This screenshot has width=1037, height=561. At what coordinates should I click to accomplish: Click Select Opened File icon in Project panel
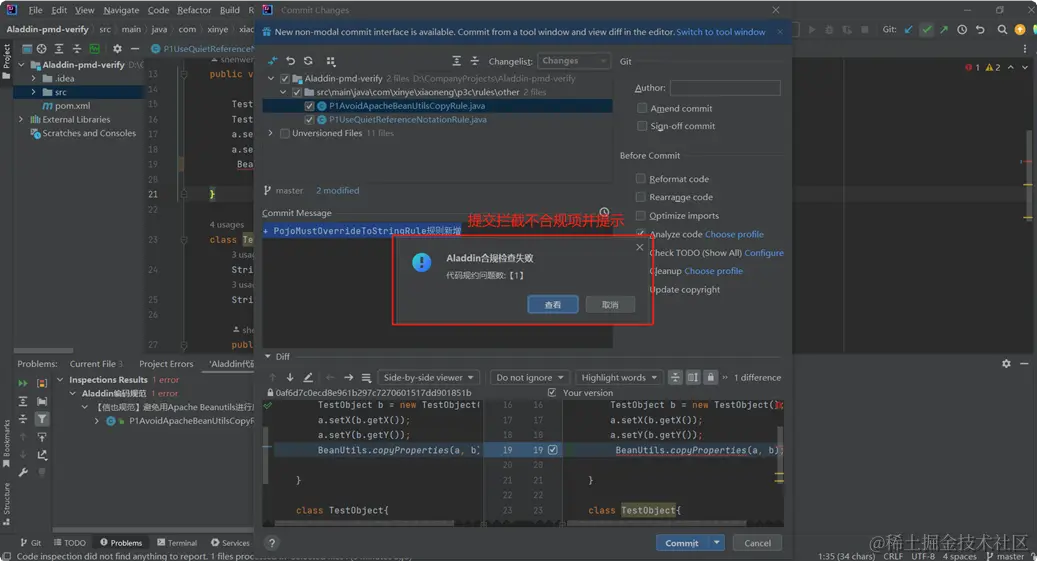click(42, 48)
